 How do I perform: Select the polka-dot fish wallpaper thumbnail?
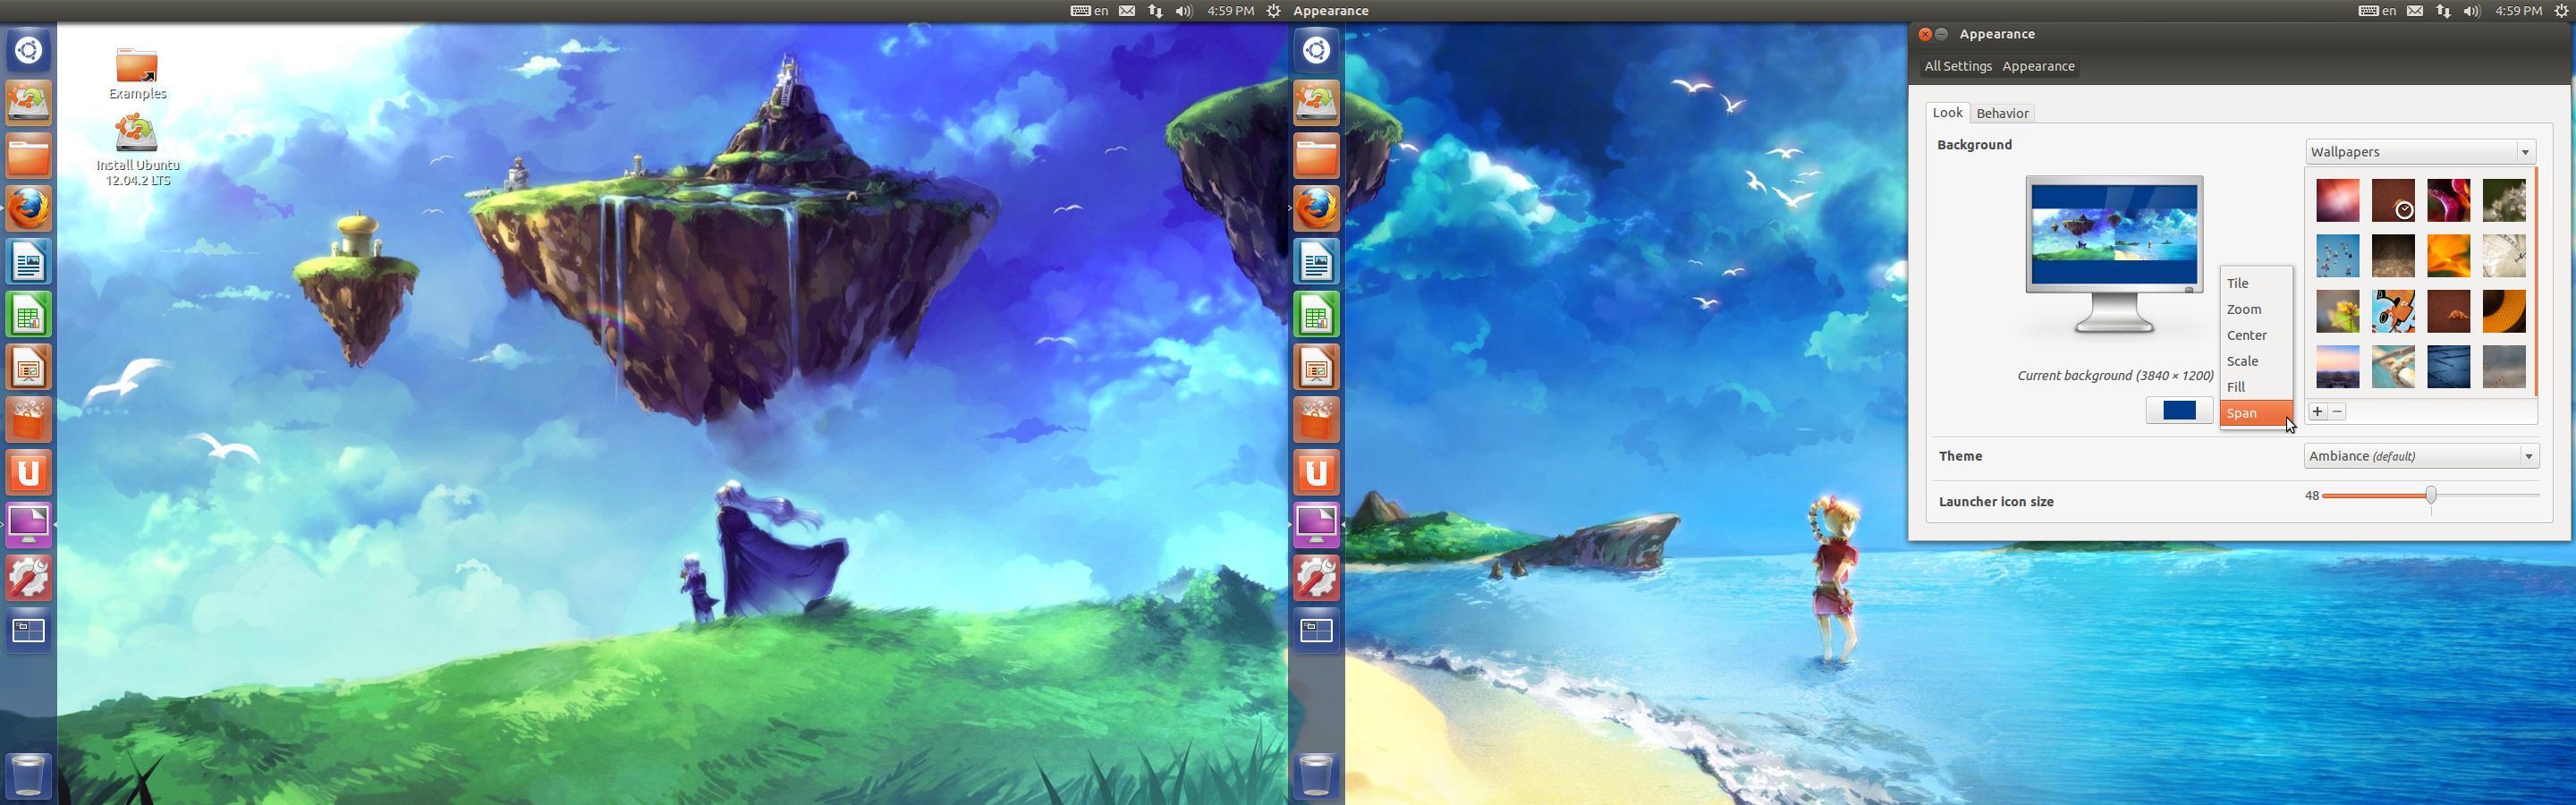[x=2393, y=311]
